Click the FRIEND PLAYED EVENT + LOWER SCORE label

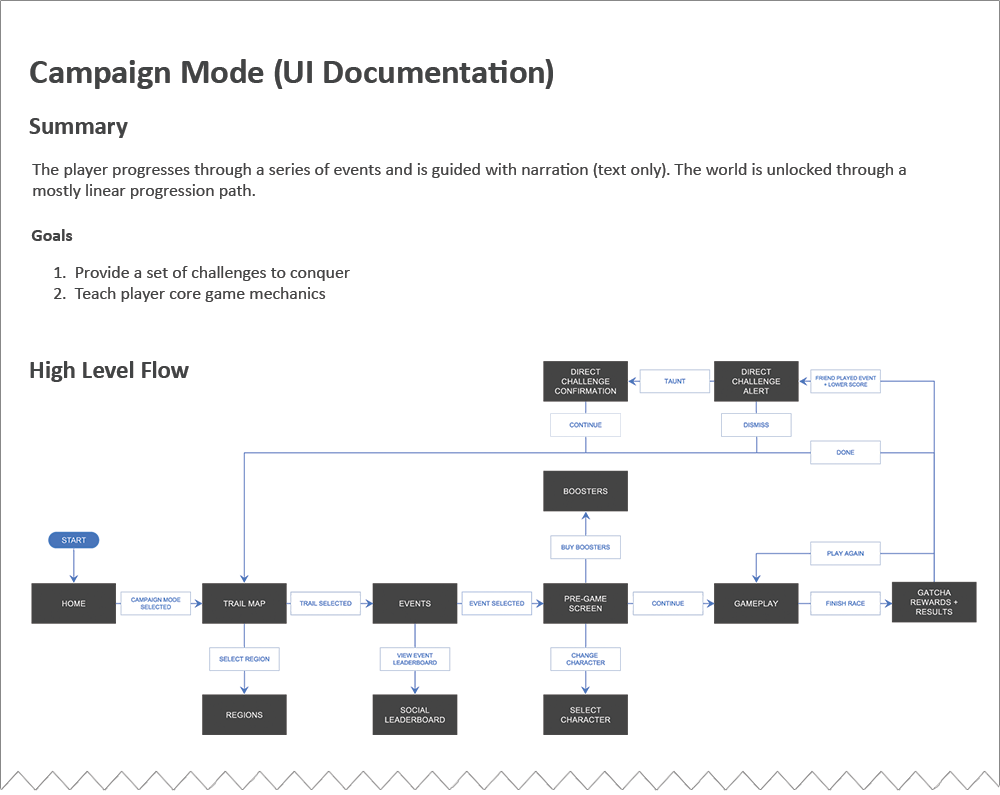(845, 381)
